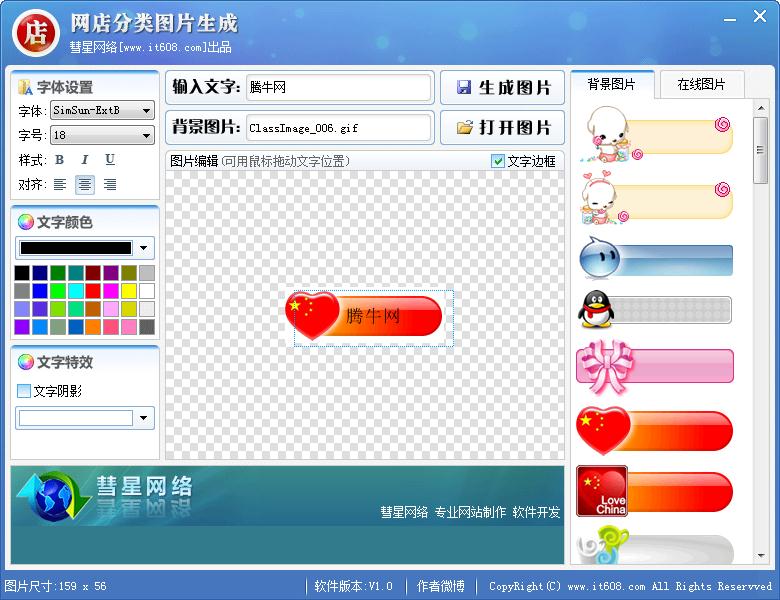Align text to the left

[x=60, y=184]
